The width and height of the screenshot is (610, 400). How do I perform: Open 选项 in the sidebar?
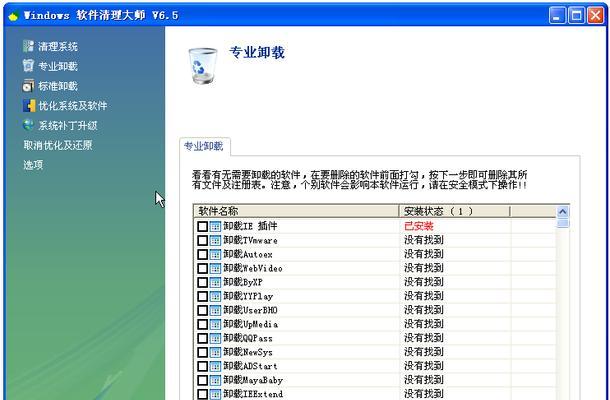pyautogui.click(x=33, y=165)
